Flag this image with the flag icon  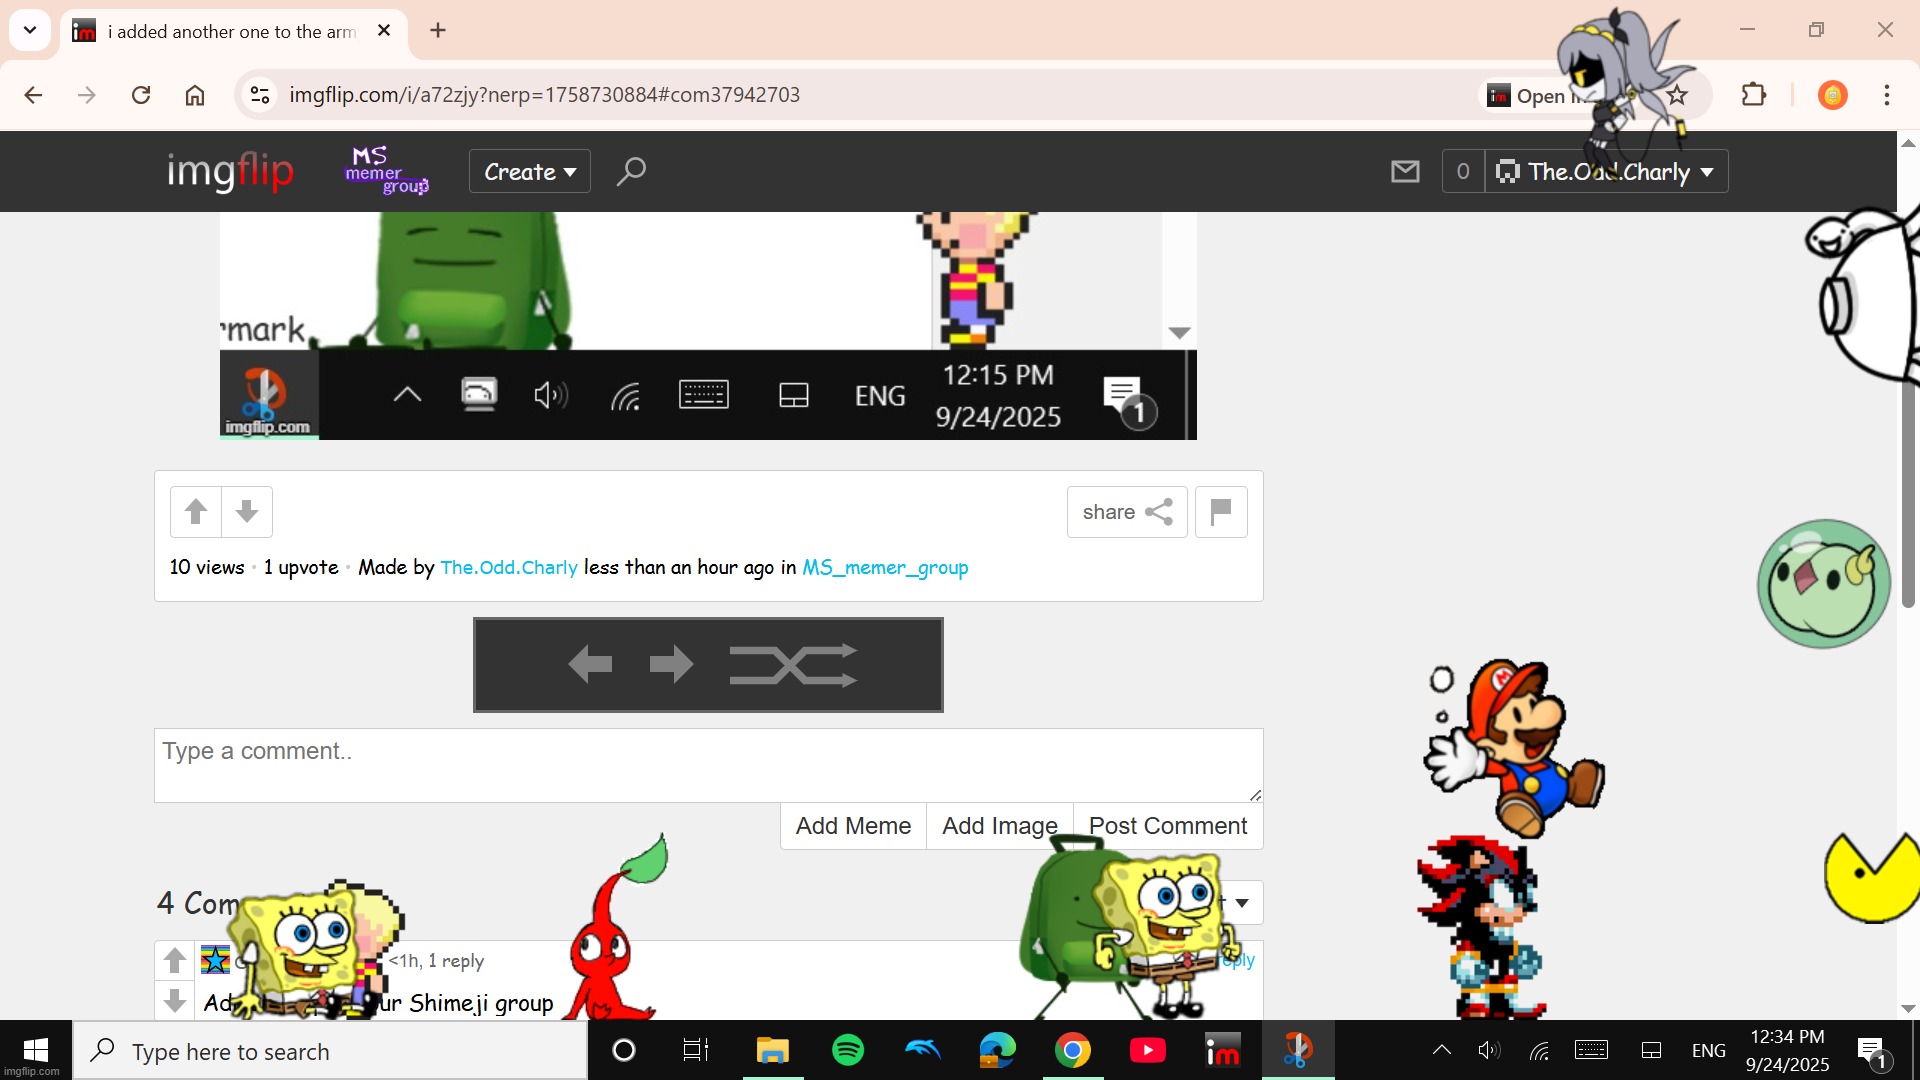tap(1221, 512)
